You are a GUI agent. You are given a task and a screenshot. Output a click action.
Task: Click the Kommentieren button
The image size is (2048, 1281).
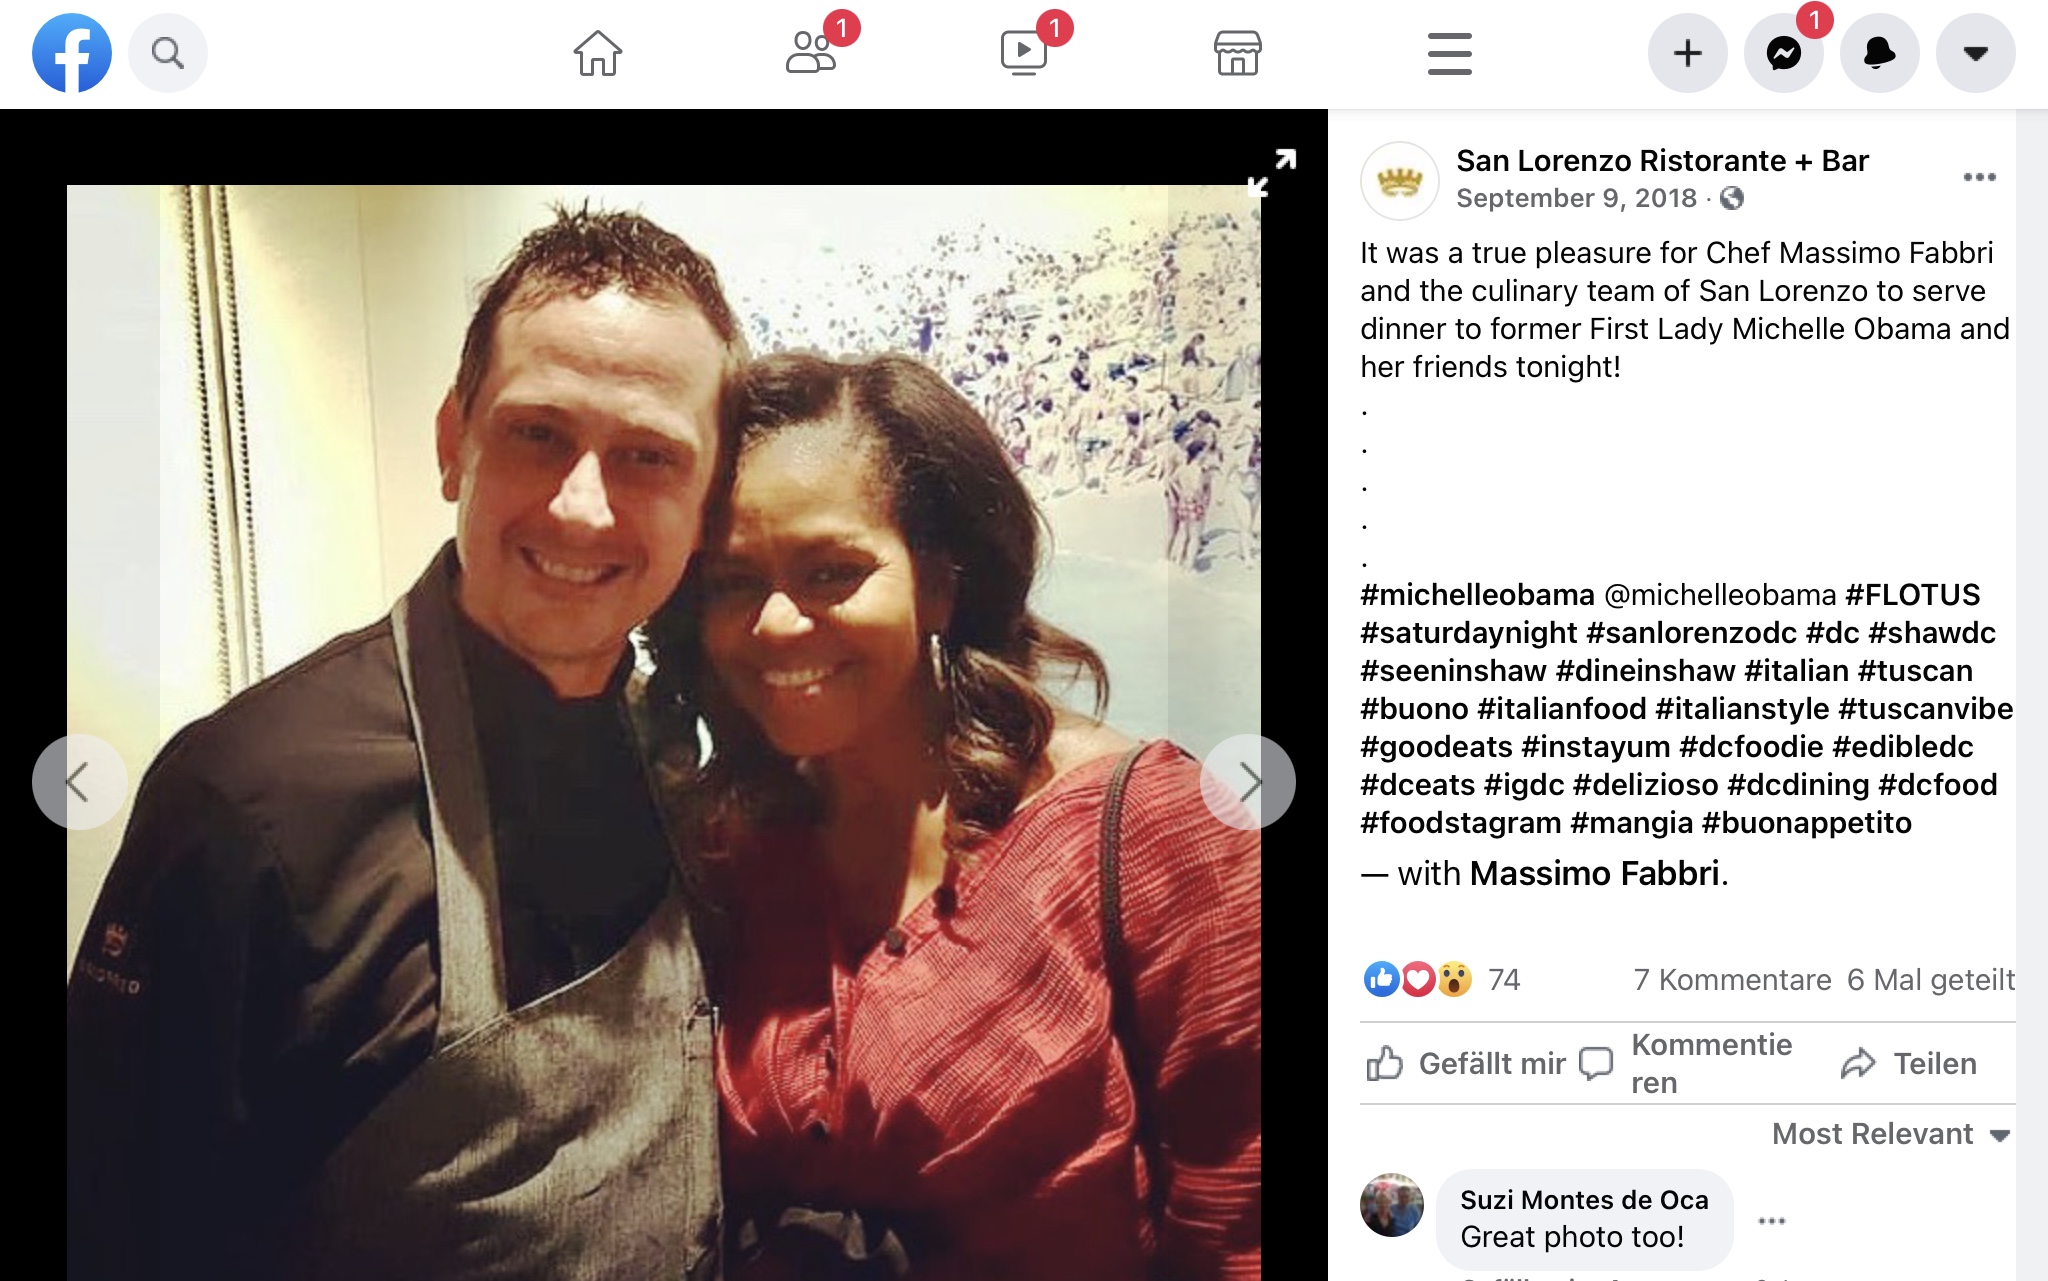(x=1685, y=1063)
